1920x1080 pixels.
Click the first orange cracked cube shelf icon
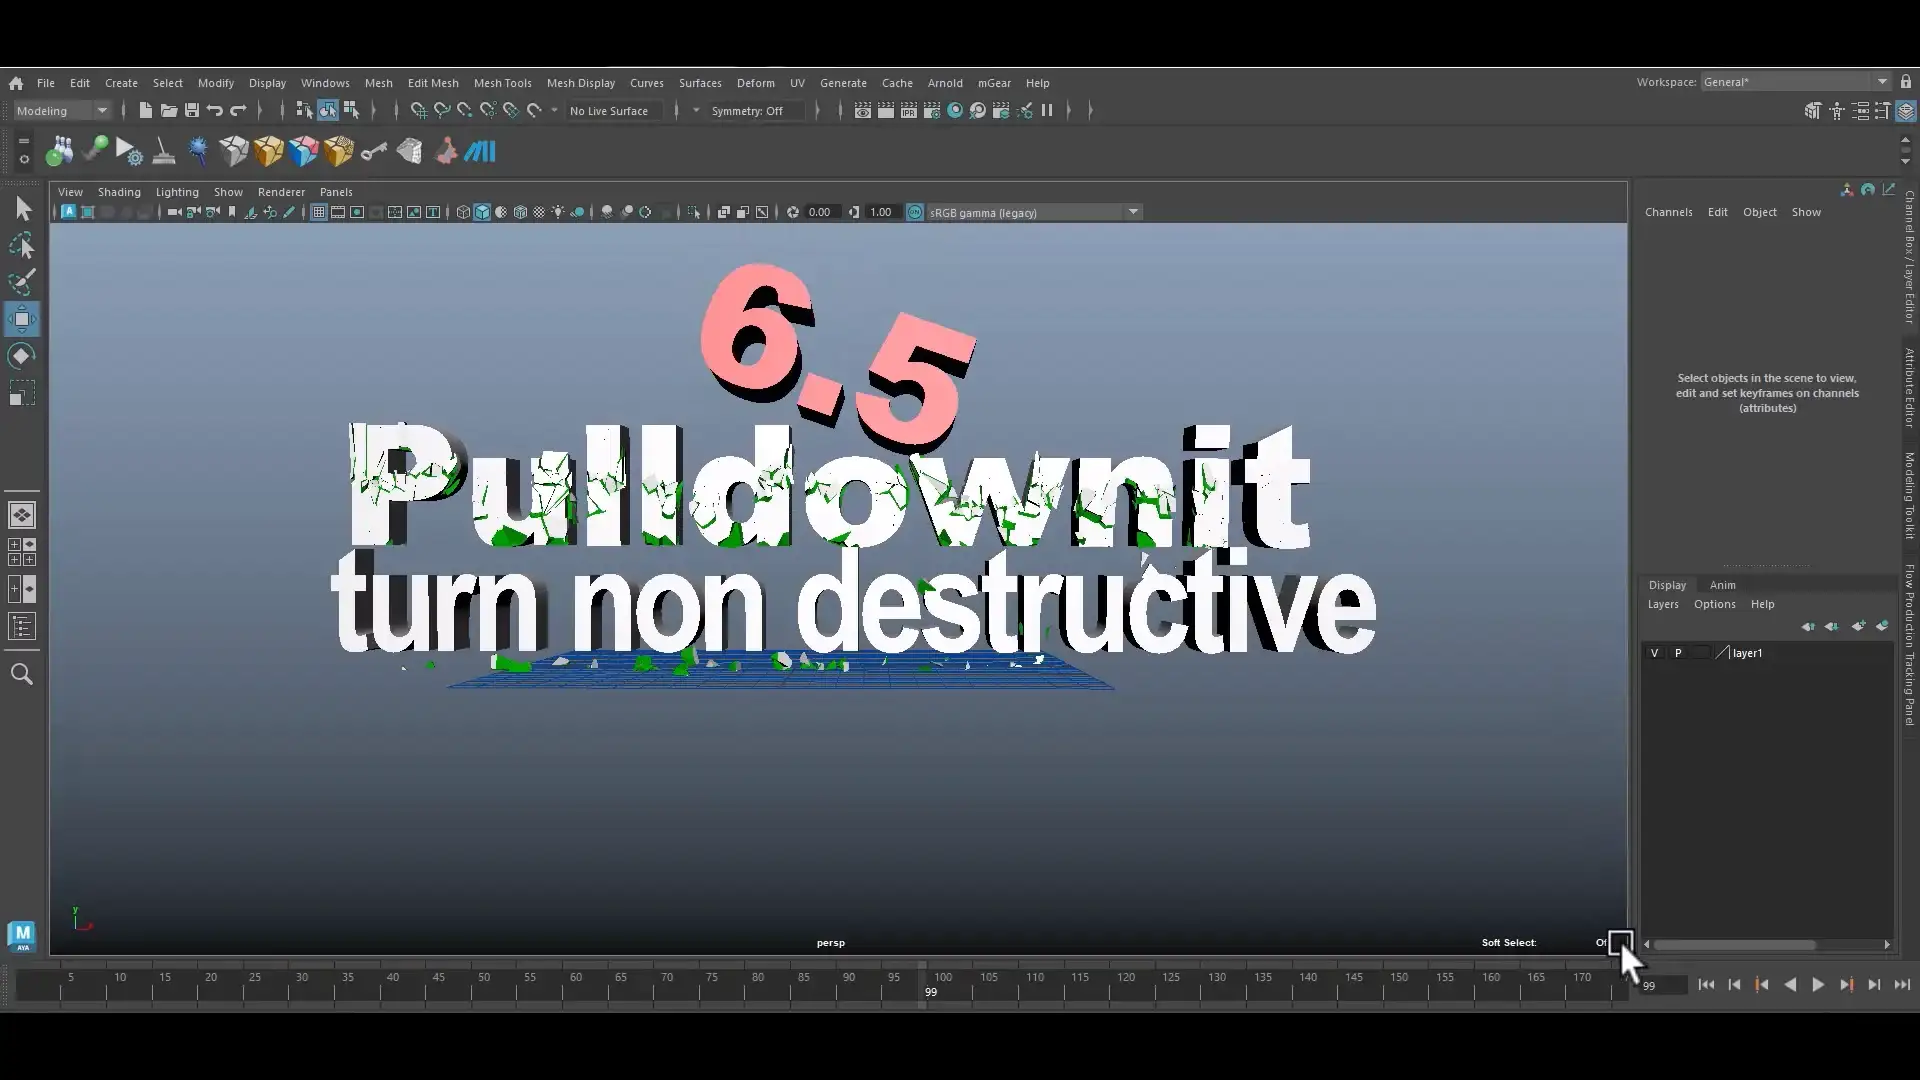coord(268,151)
